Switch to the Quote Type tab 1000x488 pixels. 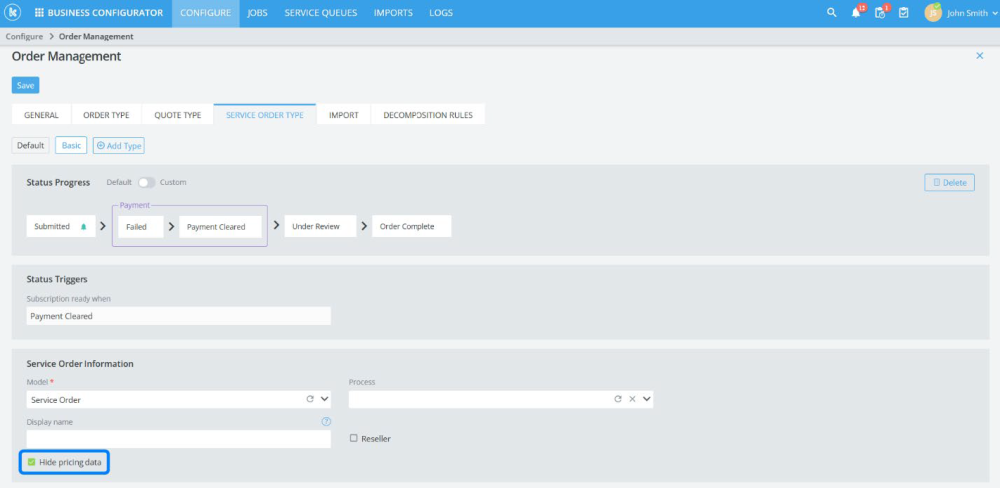pyautogui.click(x=178, y=115)
